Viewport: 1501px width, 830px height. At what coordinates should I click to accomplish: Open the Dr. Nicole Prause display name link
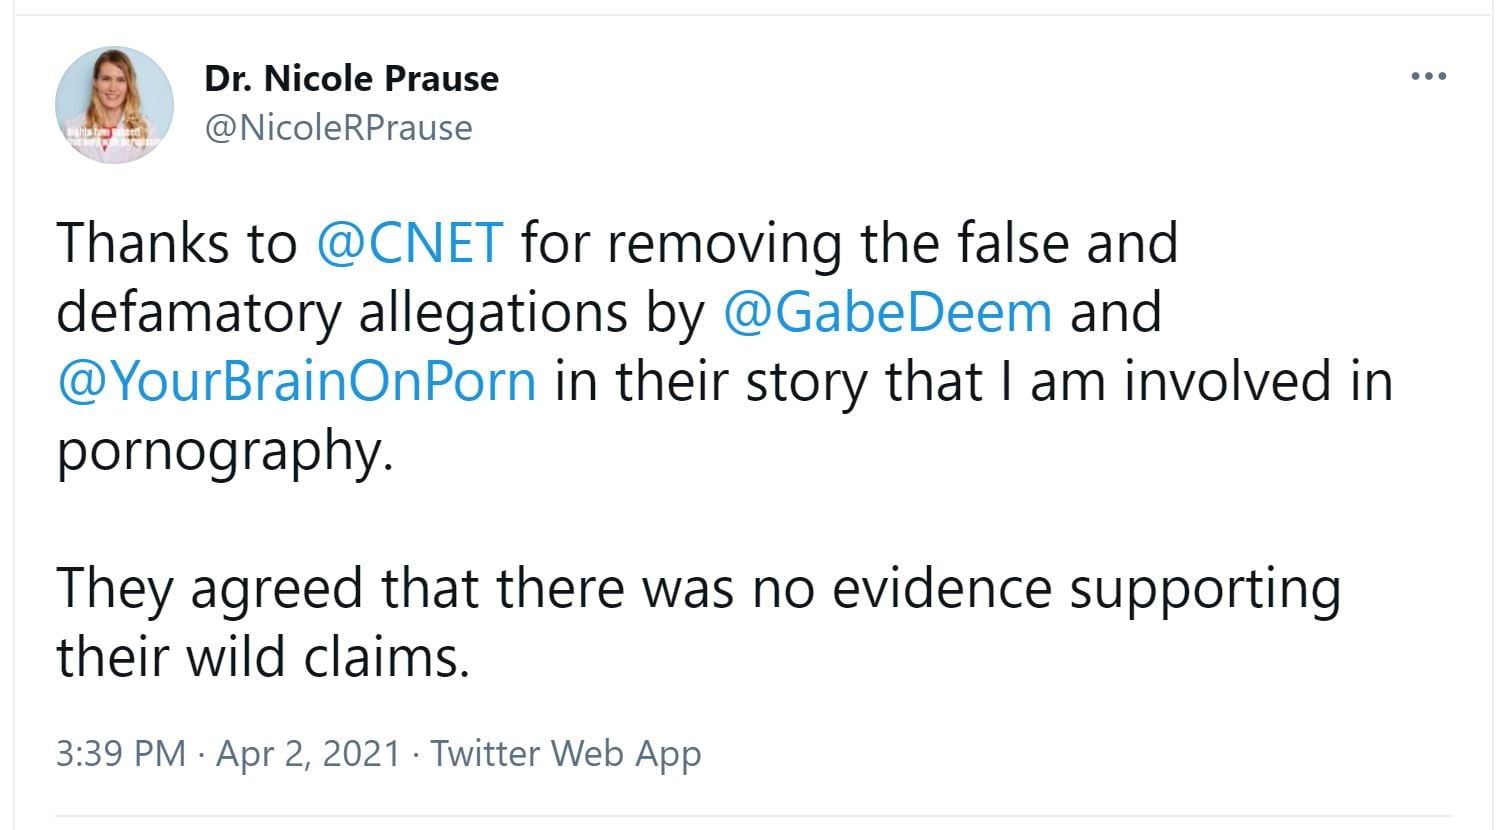point(351,79)
